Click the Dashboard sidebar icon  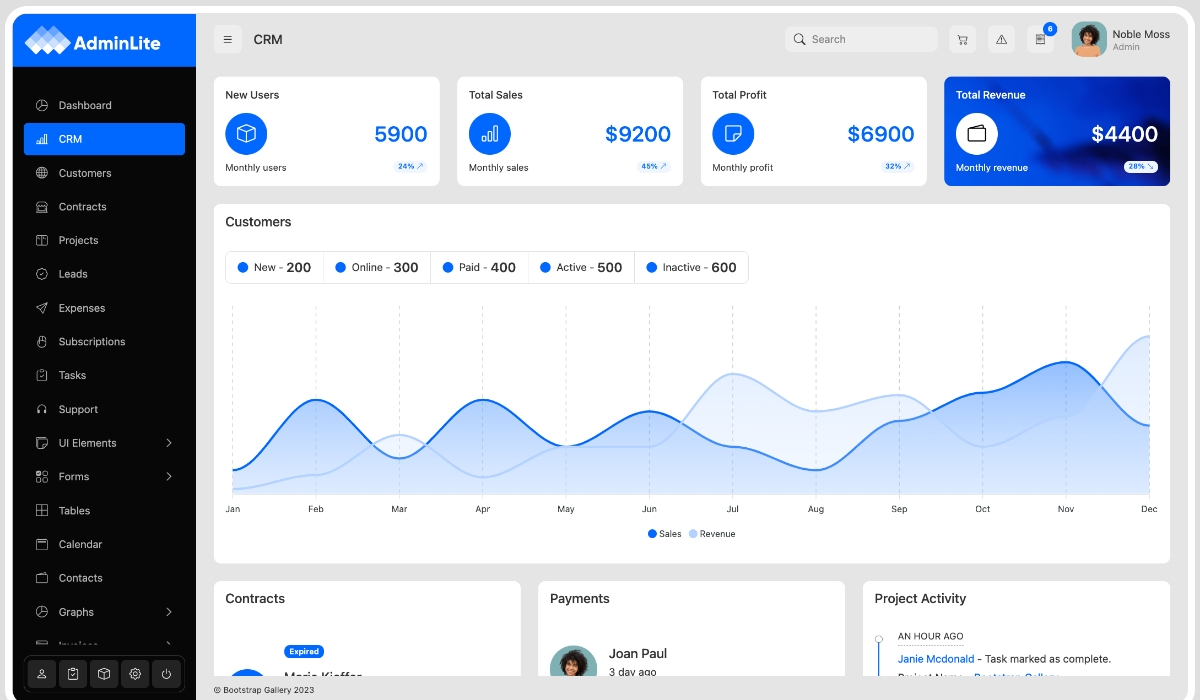pos(42,105)
